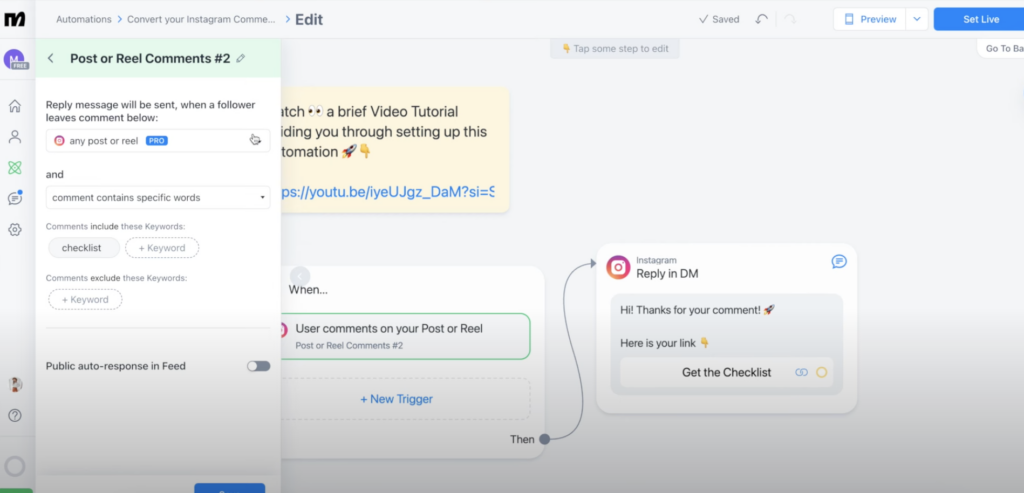Rename trigger using the pencil icon
Image resolution: width=1024 pixels, height=493 pixels.
click(240, 58)
